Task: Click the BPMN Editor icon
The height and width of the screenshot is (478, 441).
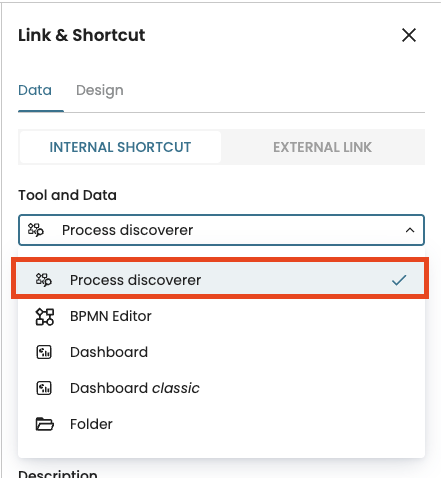Action: [44, 316]
